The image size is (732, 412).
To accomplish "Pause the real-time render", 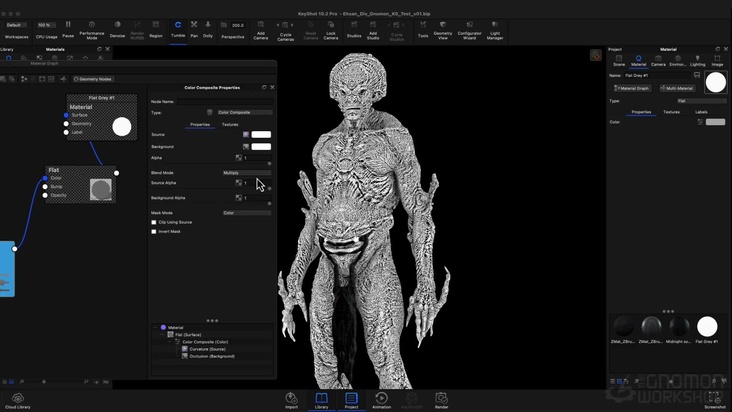I will [x=68, y=29].
